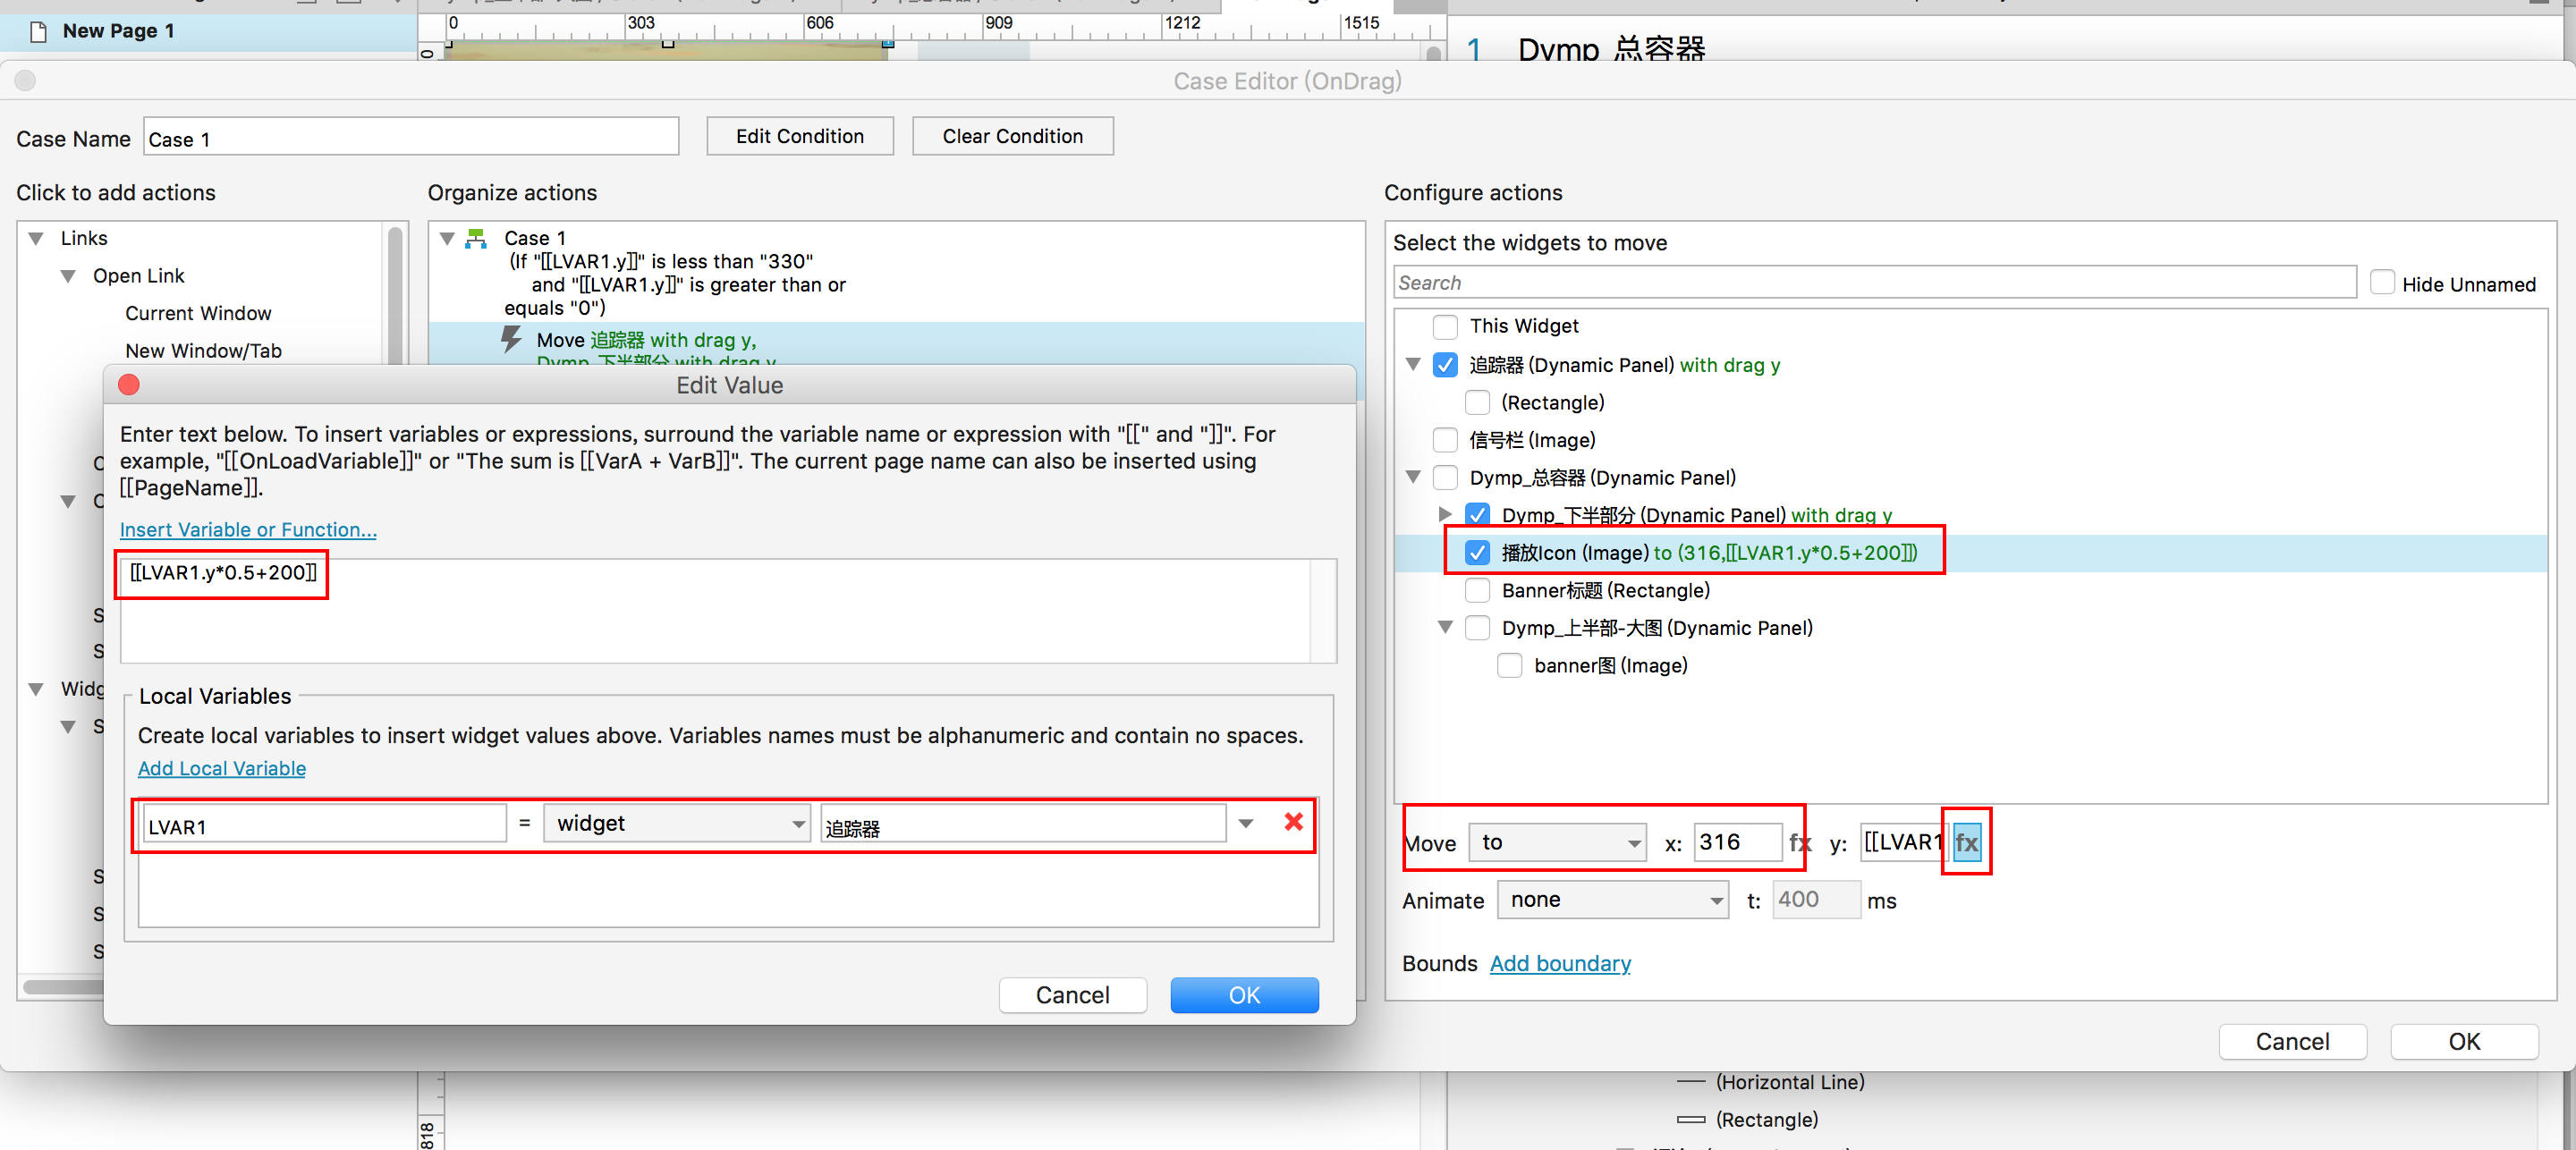
Task: Click the Case 1 flow icon
Action: click(477, 238)
